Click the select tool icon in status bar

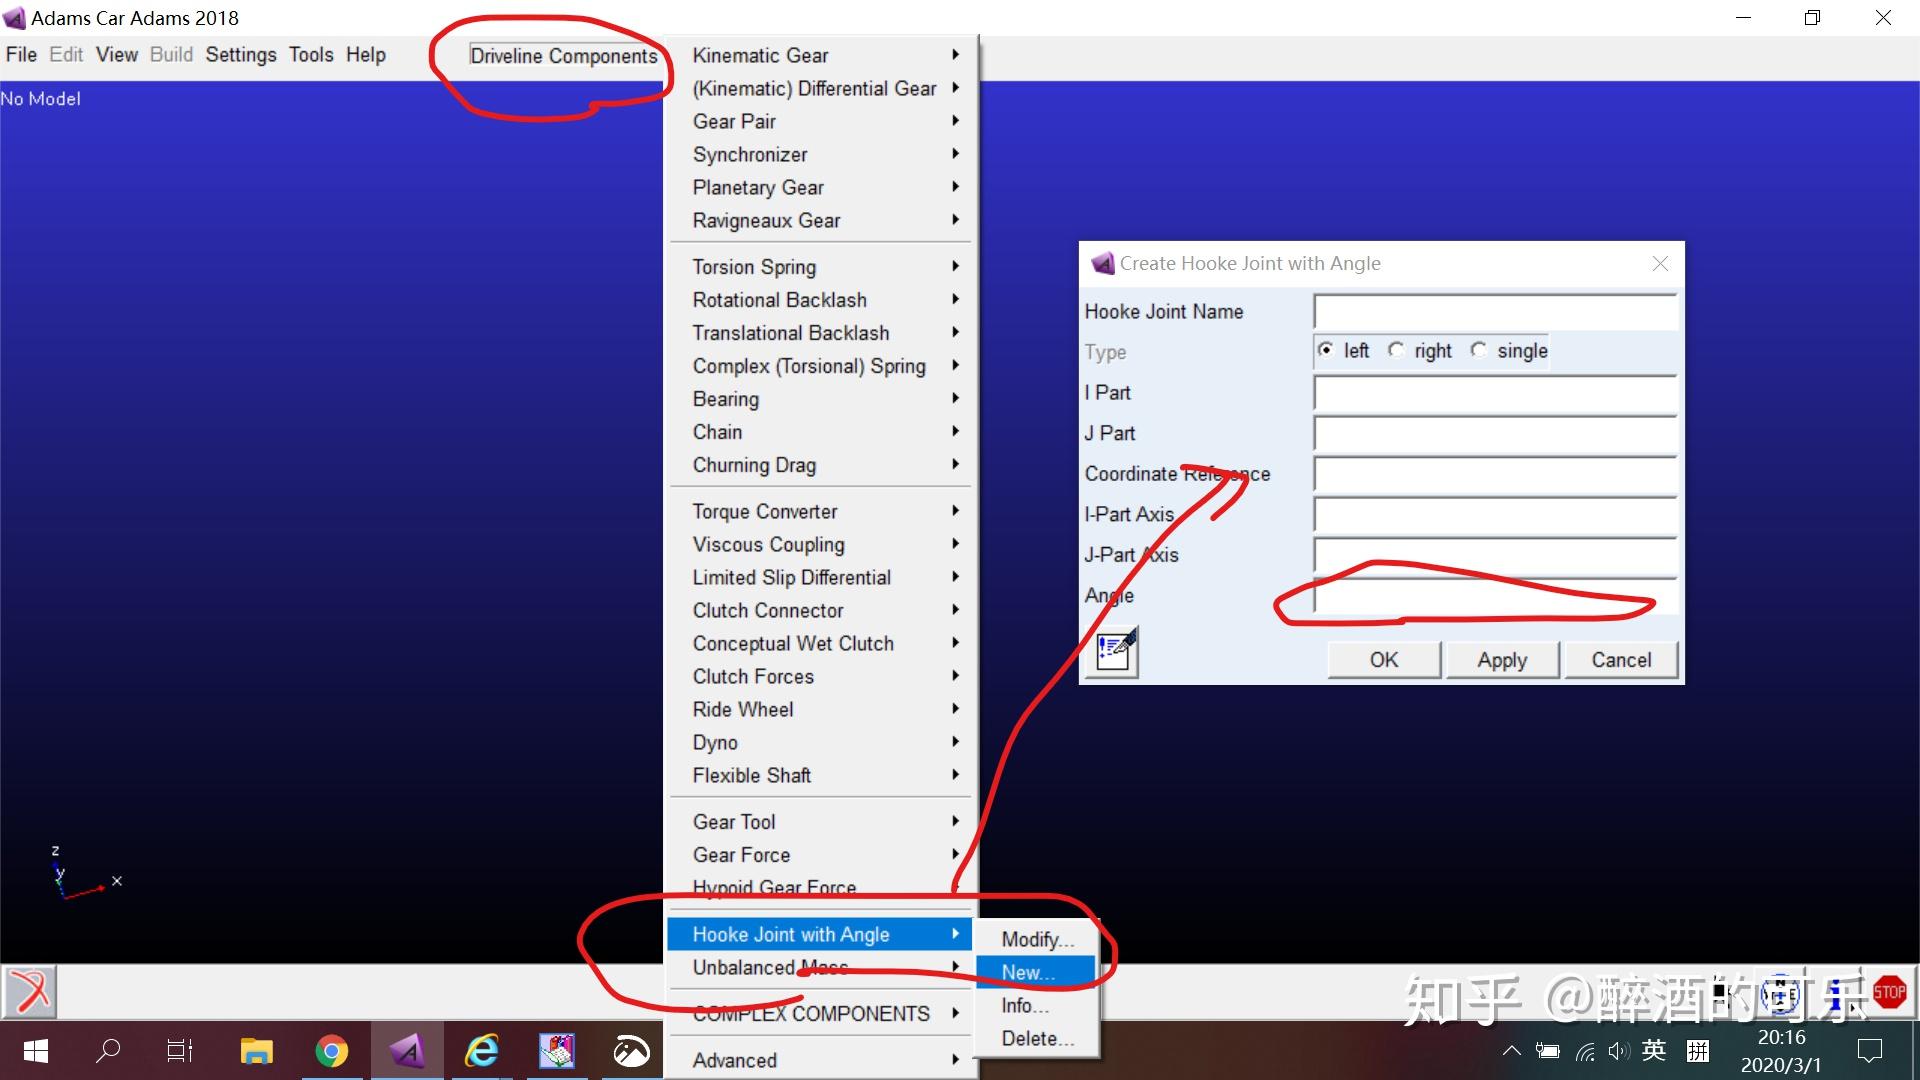tap(31, 992)
